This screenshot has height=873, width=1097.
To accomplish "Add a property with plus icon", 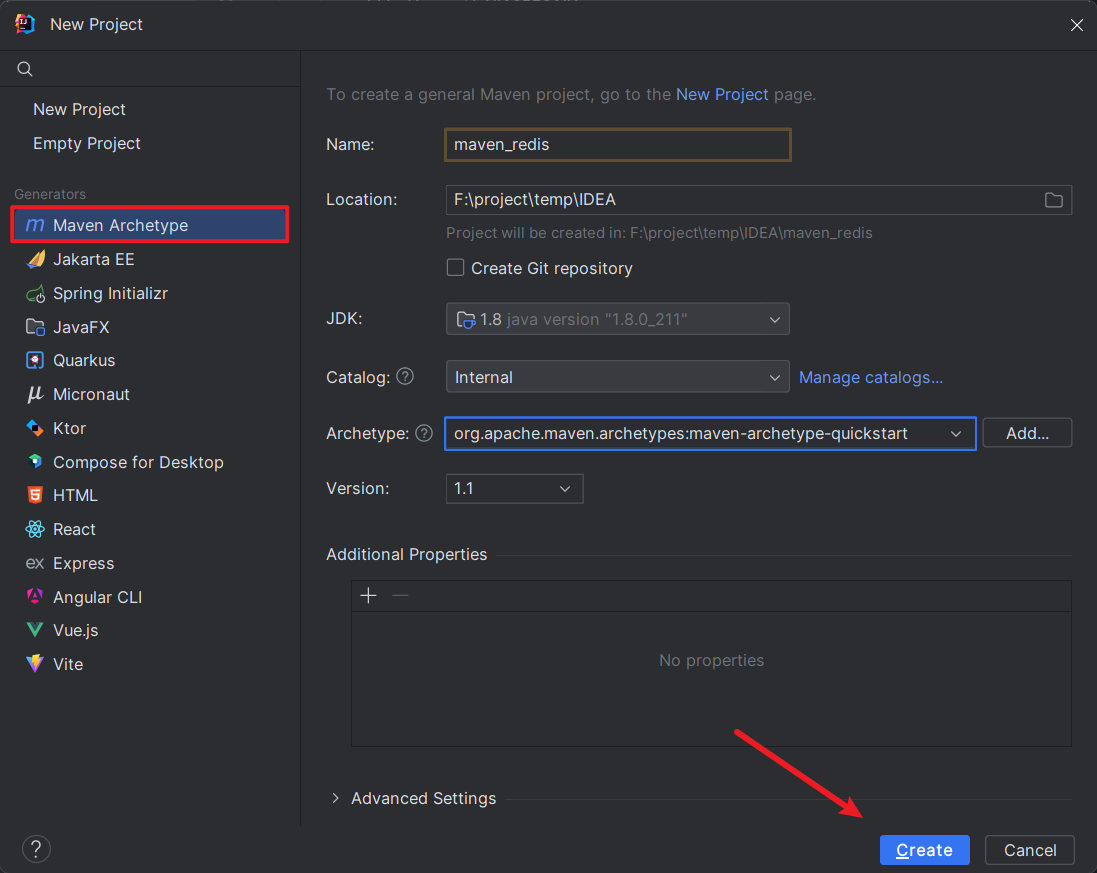I will (368, 595).
